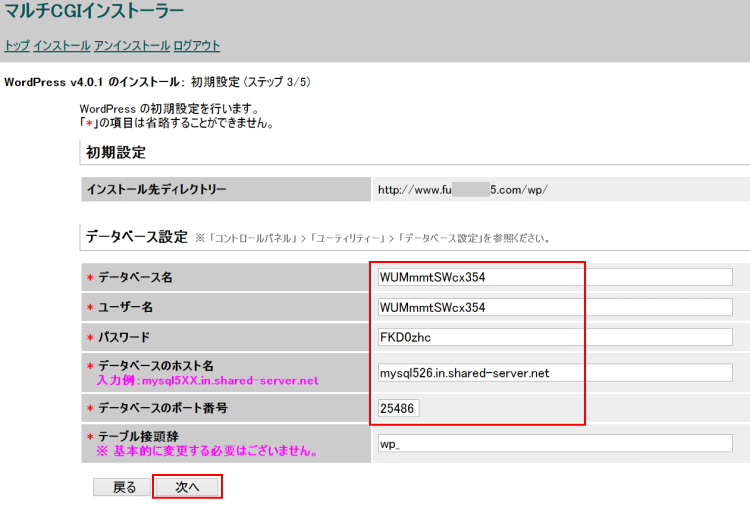The width and height of the screenshot is (750, 511).
Task: Click the ユーザー名 label
Action: [125, 307]
